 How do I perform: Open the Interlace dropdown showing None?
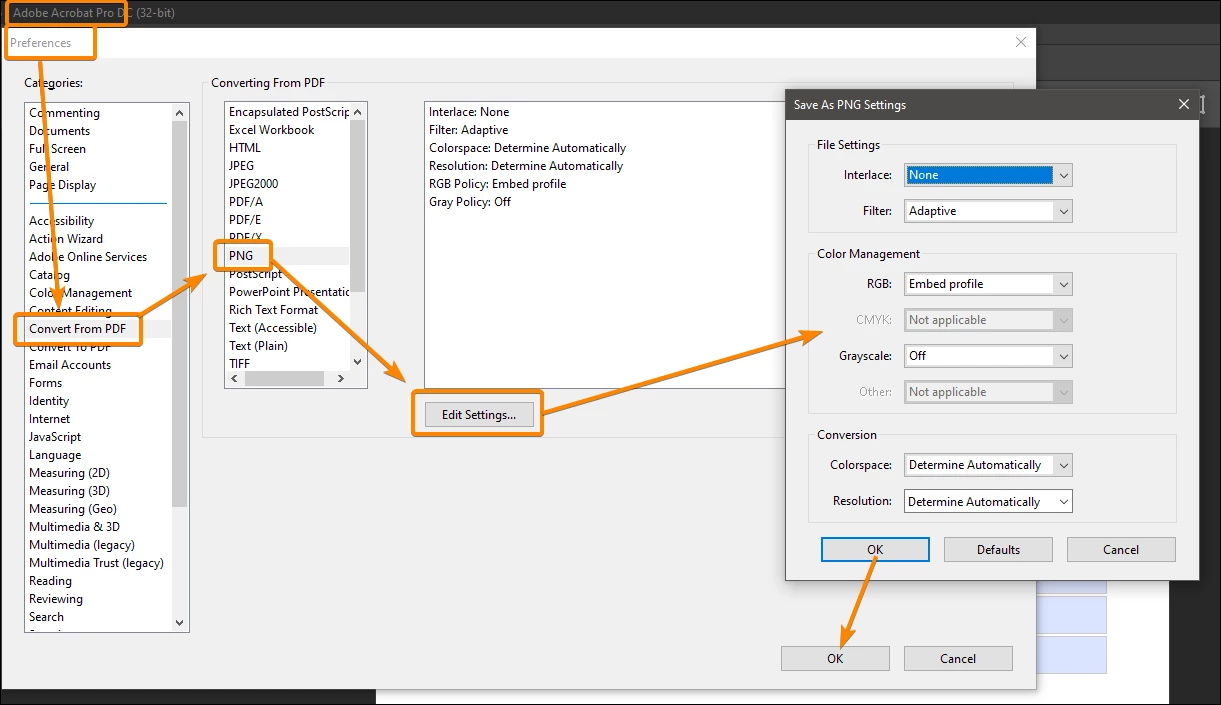point(988,175)
